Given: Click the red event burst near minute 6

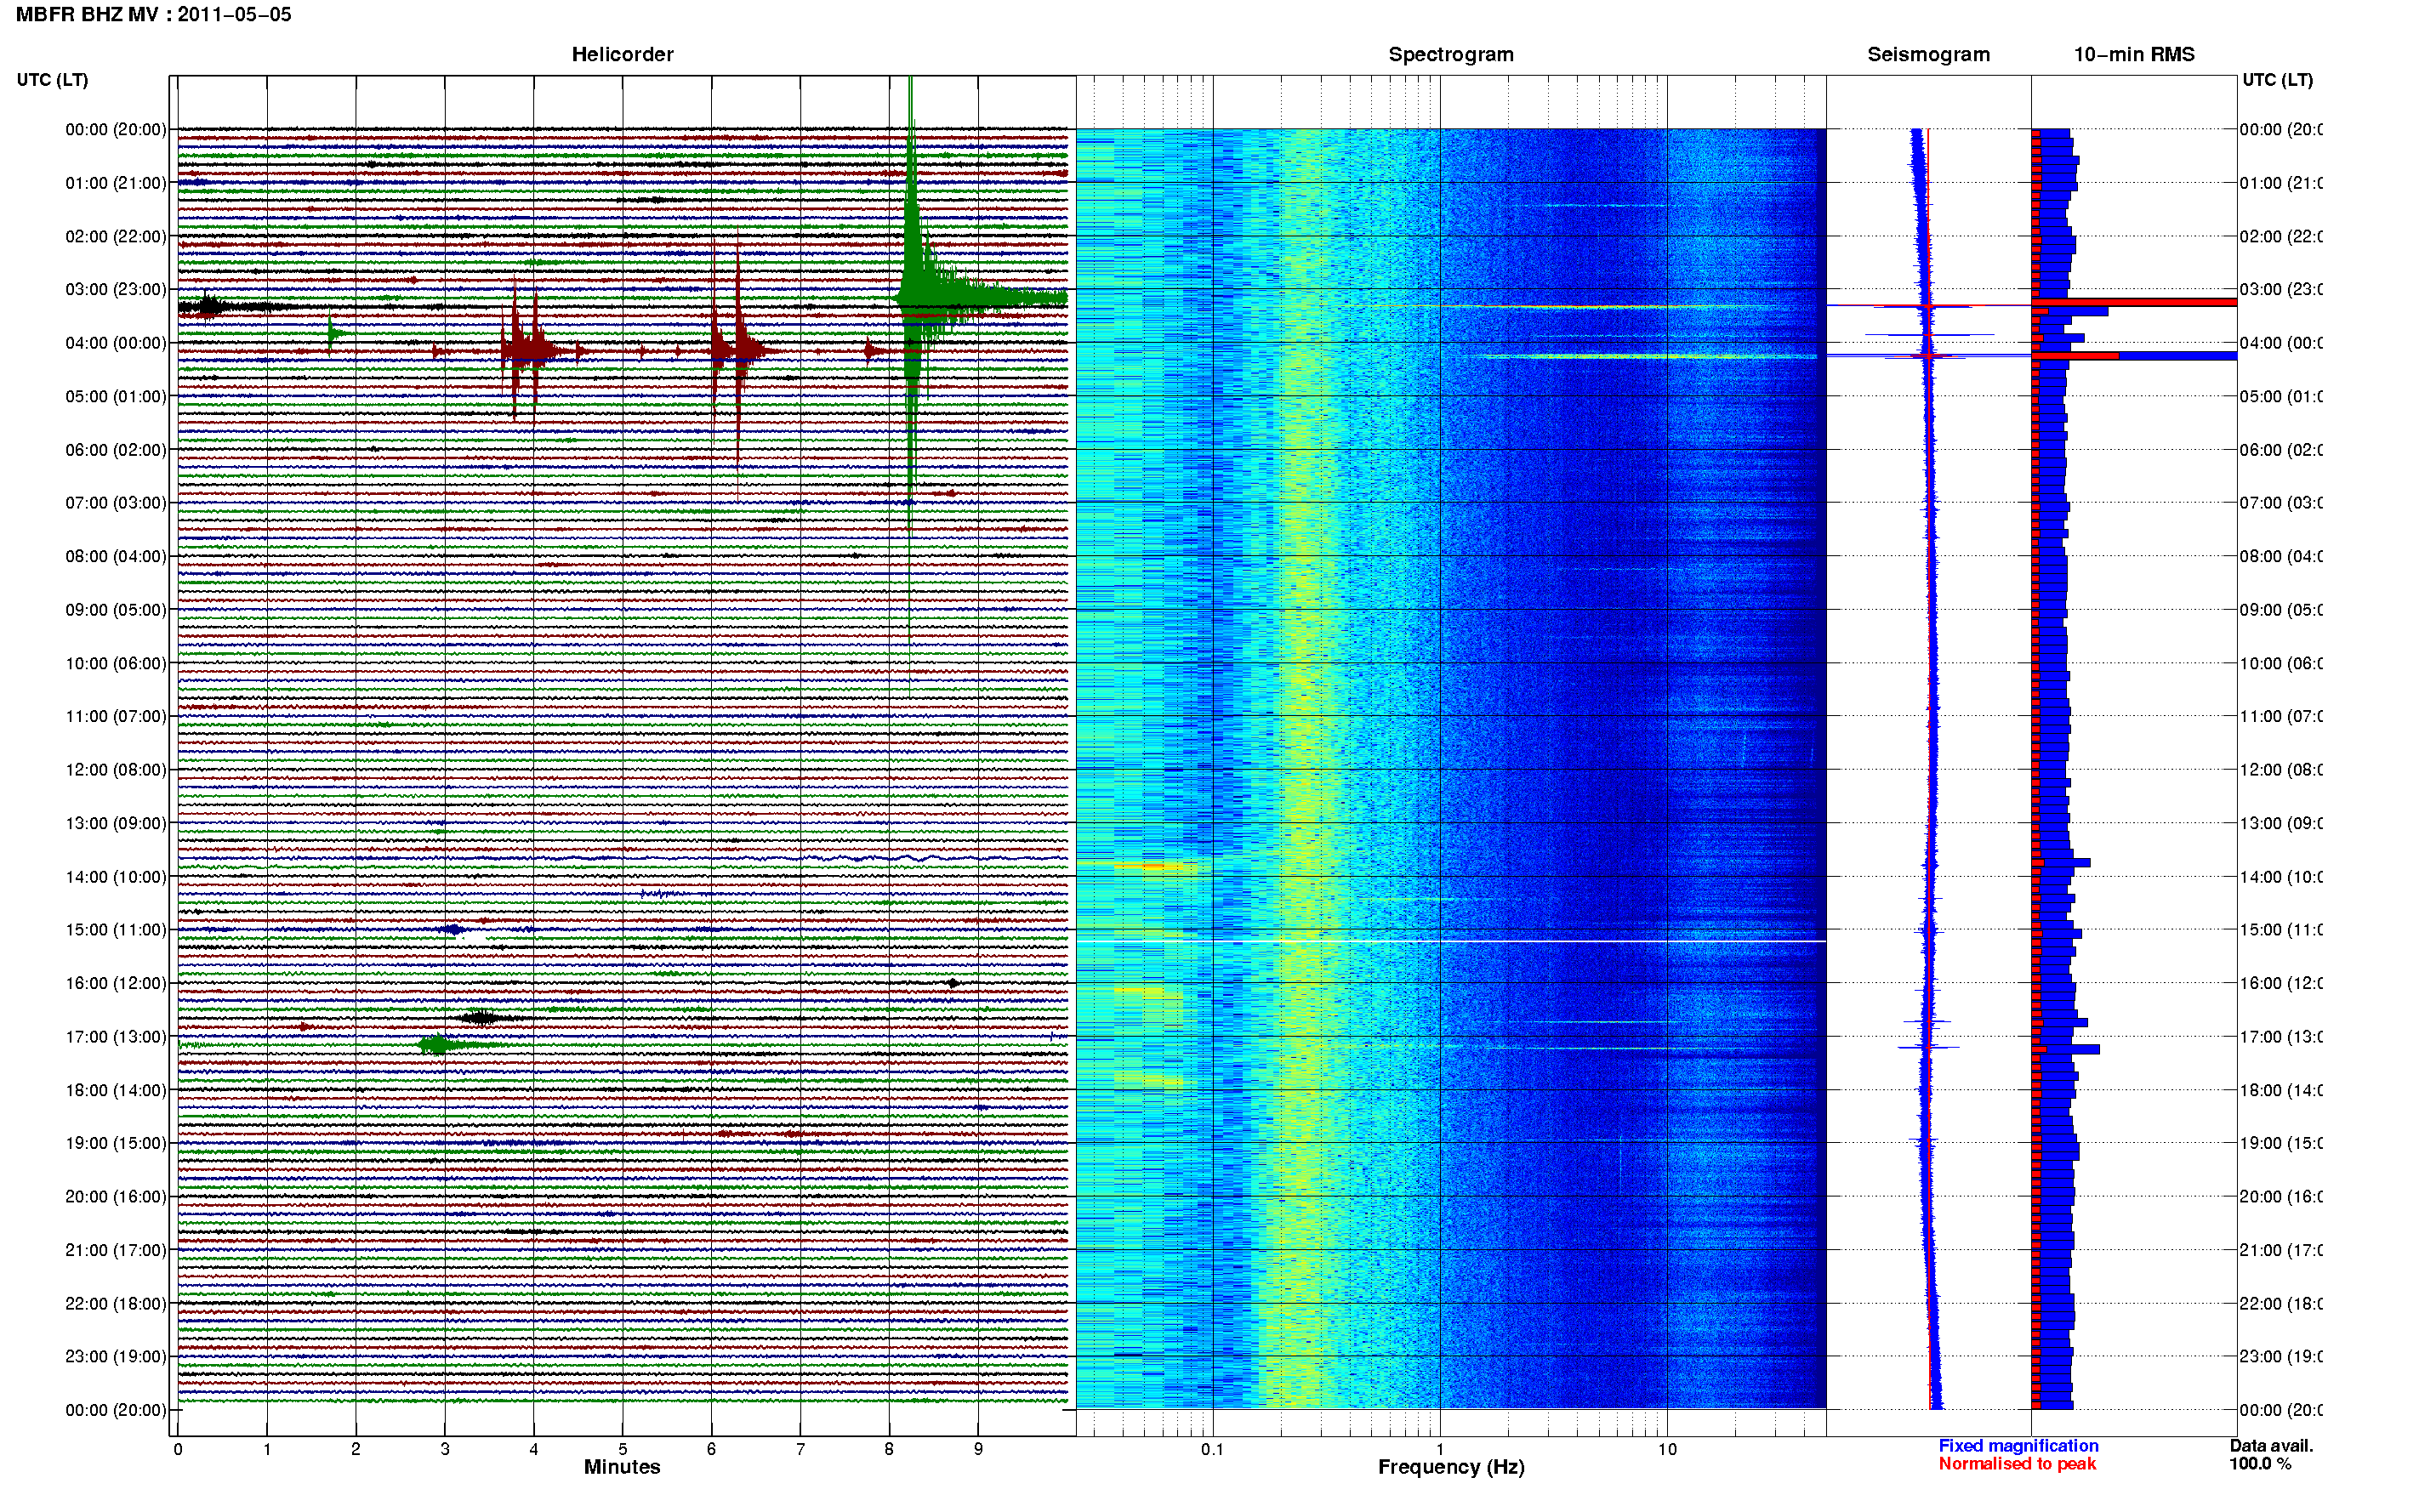Looking at the screenshot, I should point(737,350).
